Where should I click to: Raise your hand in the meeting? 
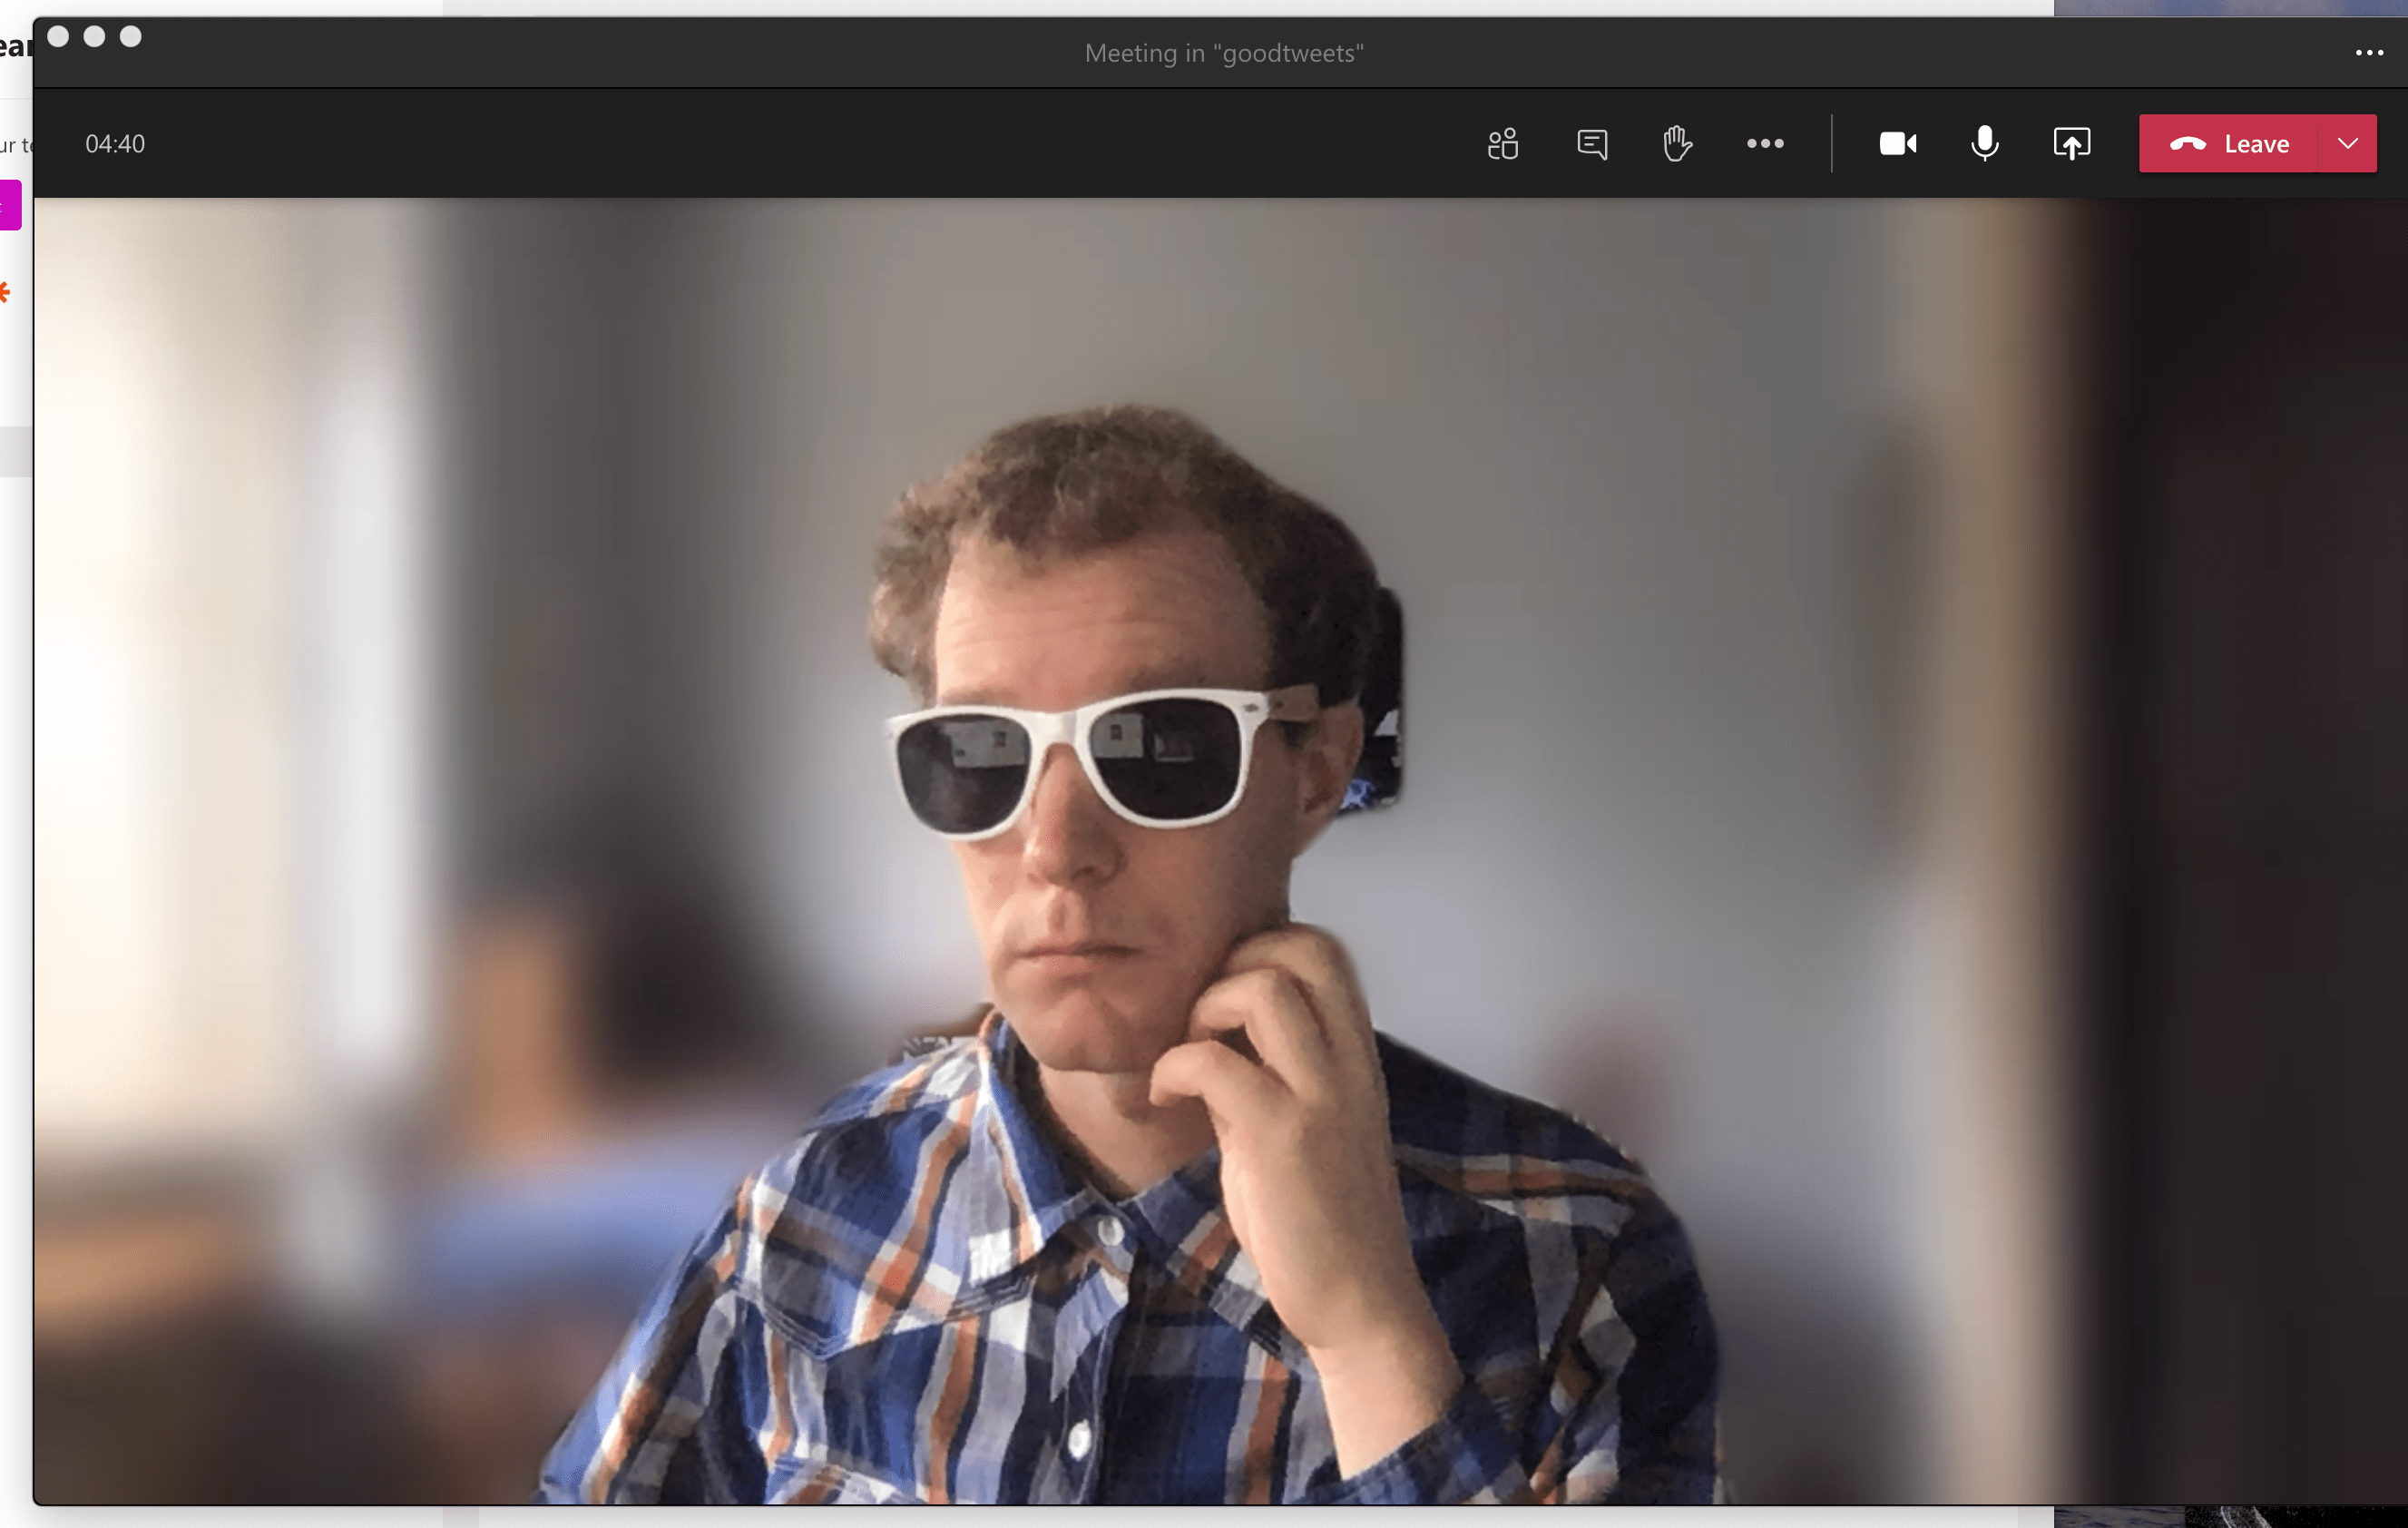click(1677, 144)
